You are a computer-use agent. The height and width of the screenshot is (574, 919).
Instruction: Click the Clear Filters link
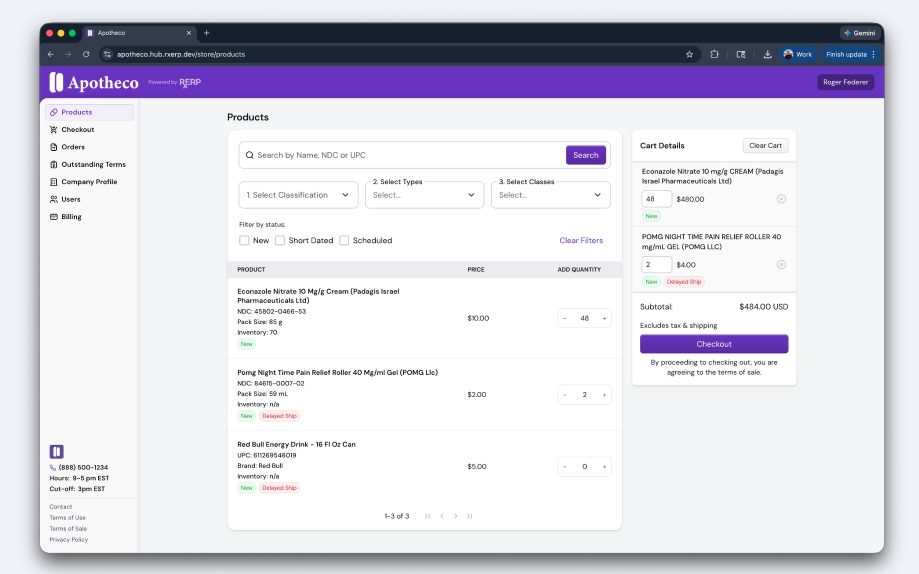[x=581, y=241]
